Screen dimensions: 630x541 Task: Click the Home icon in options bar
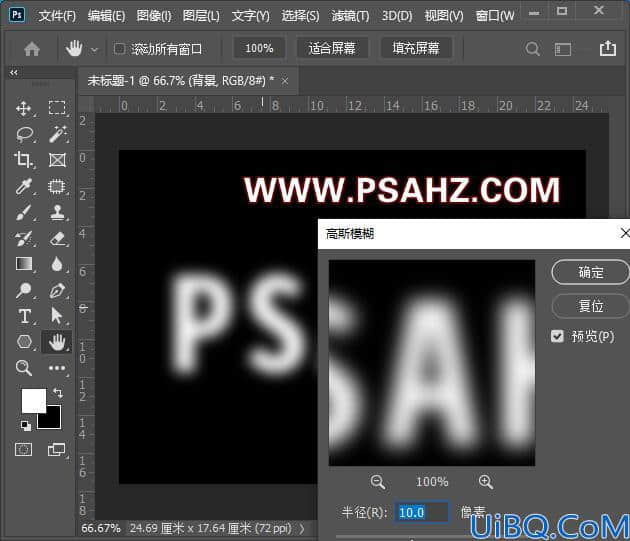32,49
